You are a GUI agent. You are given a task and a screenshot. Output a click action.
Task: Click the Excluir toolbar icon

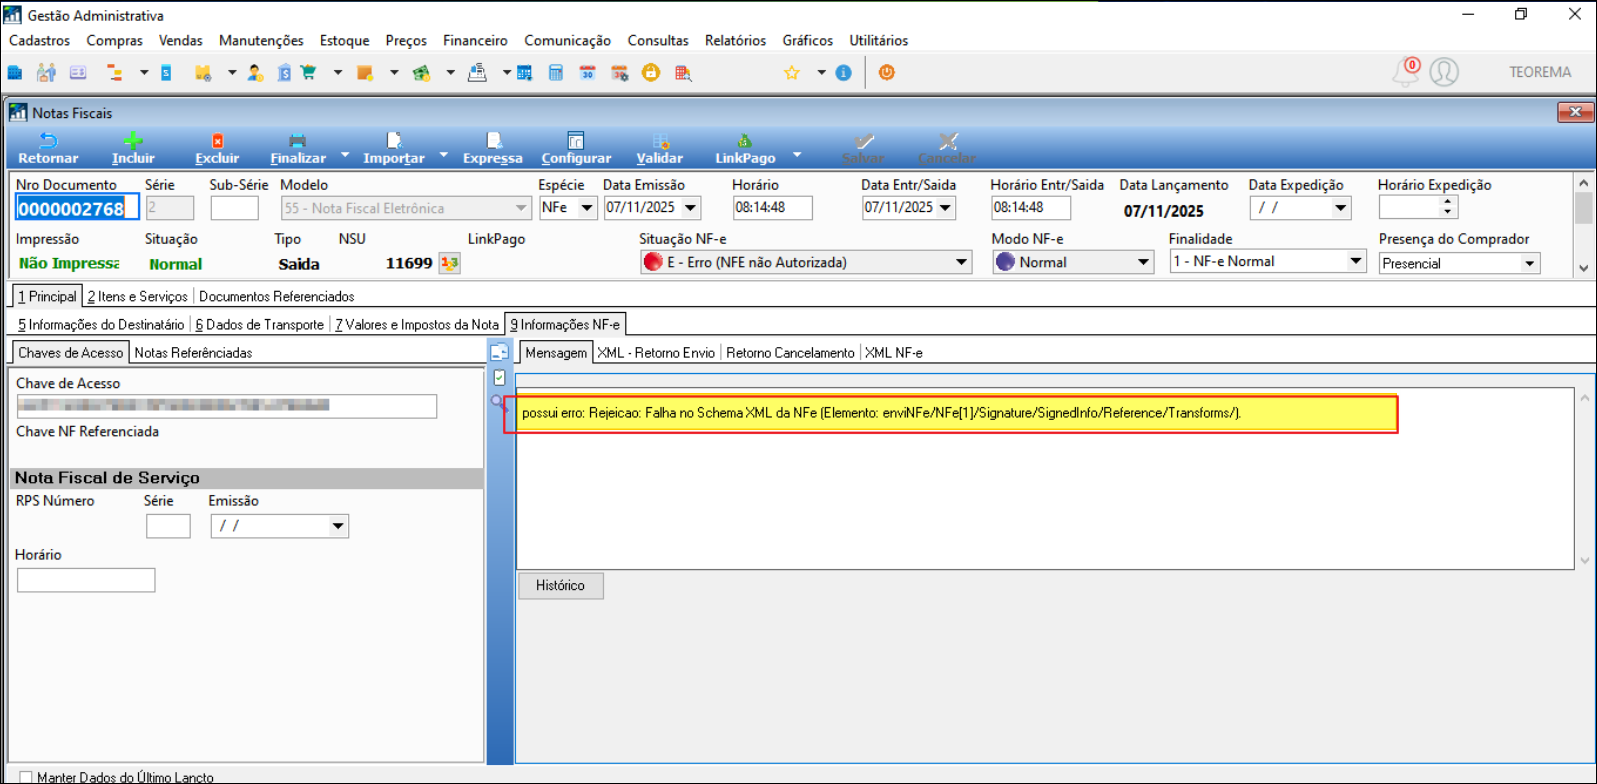(x=217, y=142)
